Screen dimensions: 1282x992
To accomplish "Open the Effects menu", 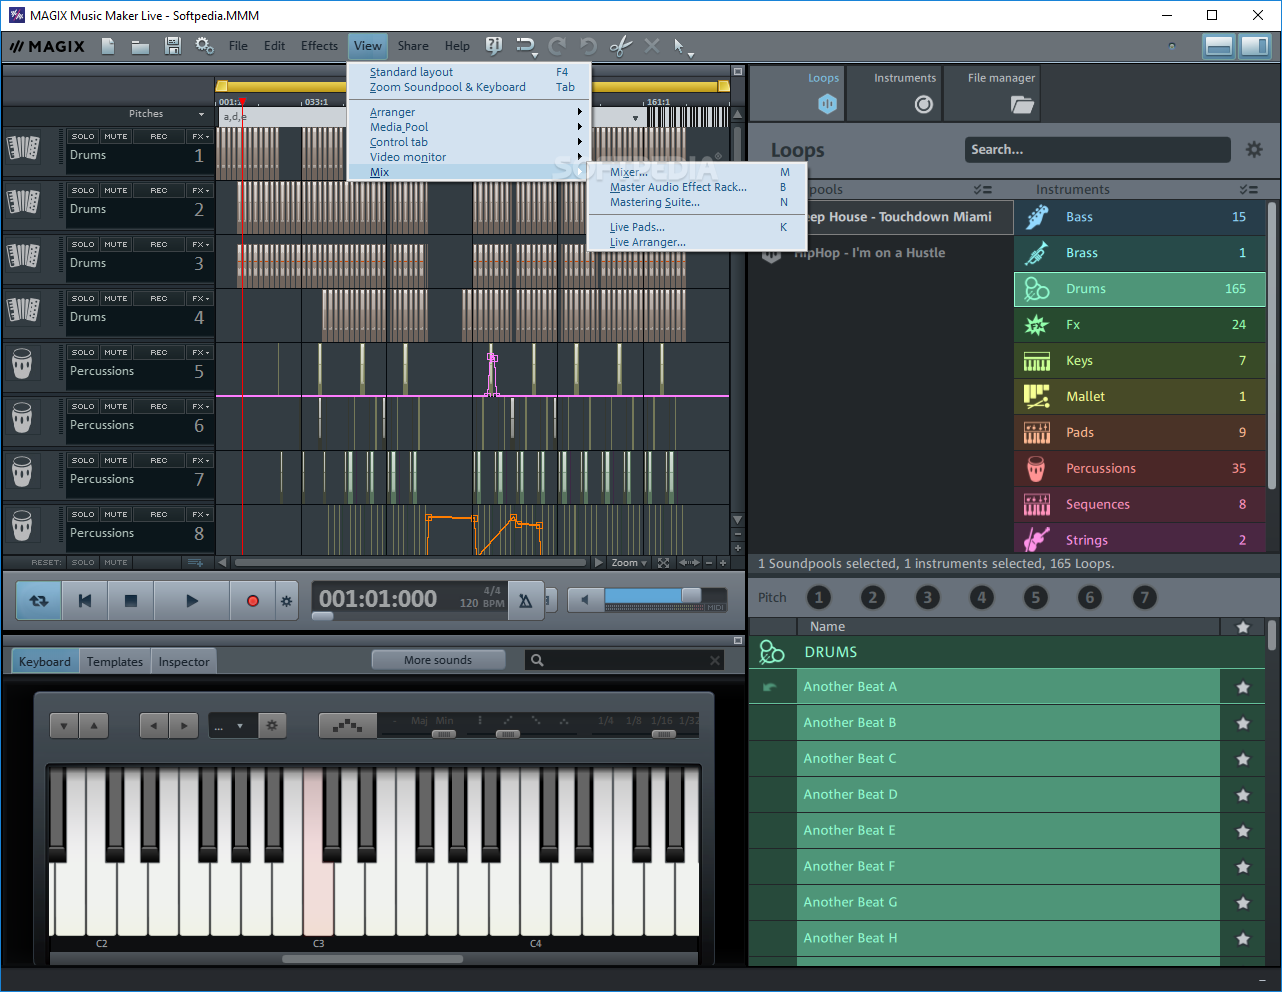I will (x=319, y=46).
